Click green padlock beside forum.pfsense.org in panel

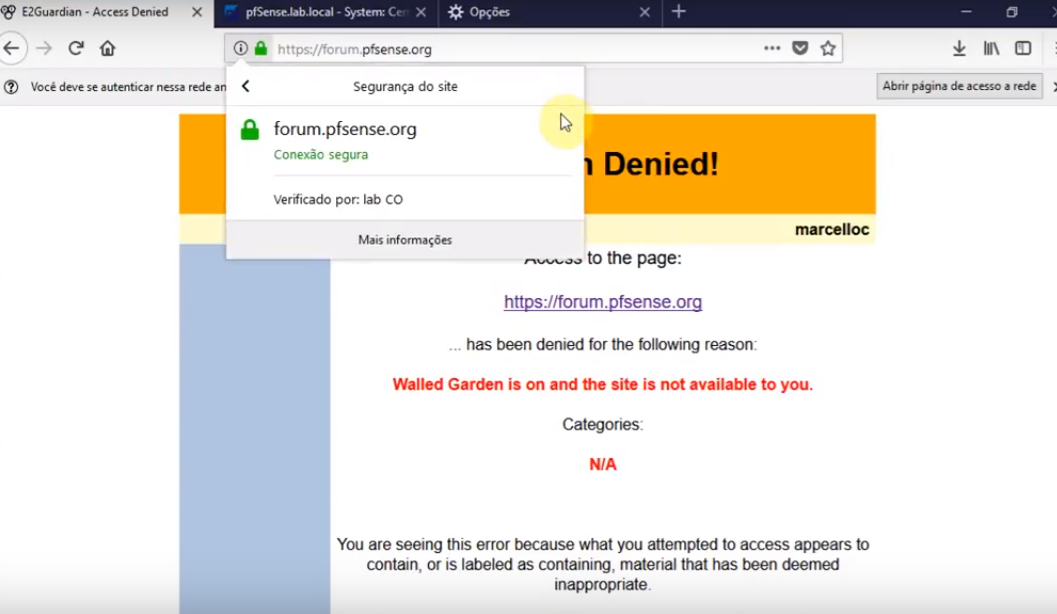250,129
